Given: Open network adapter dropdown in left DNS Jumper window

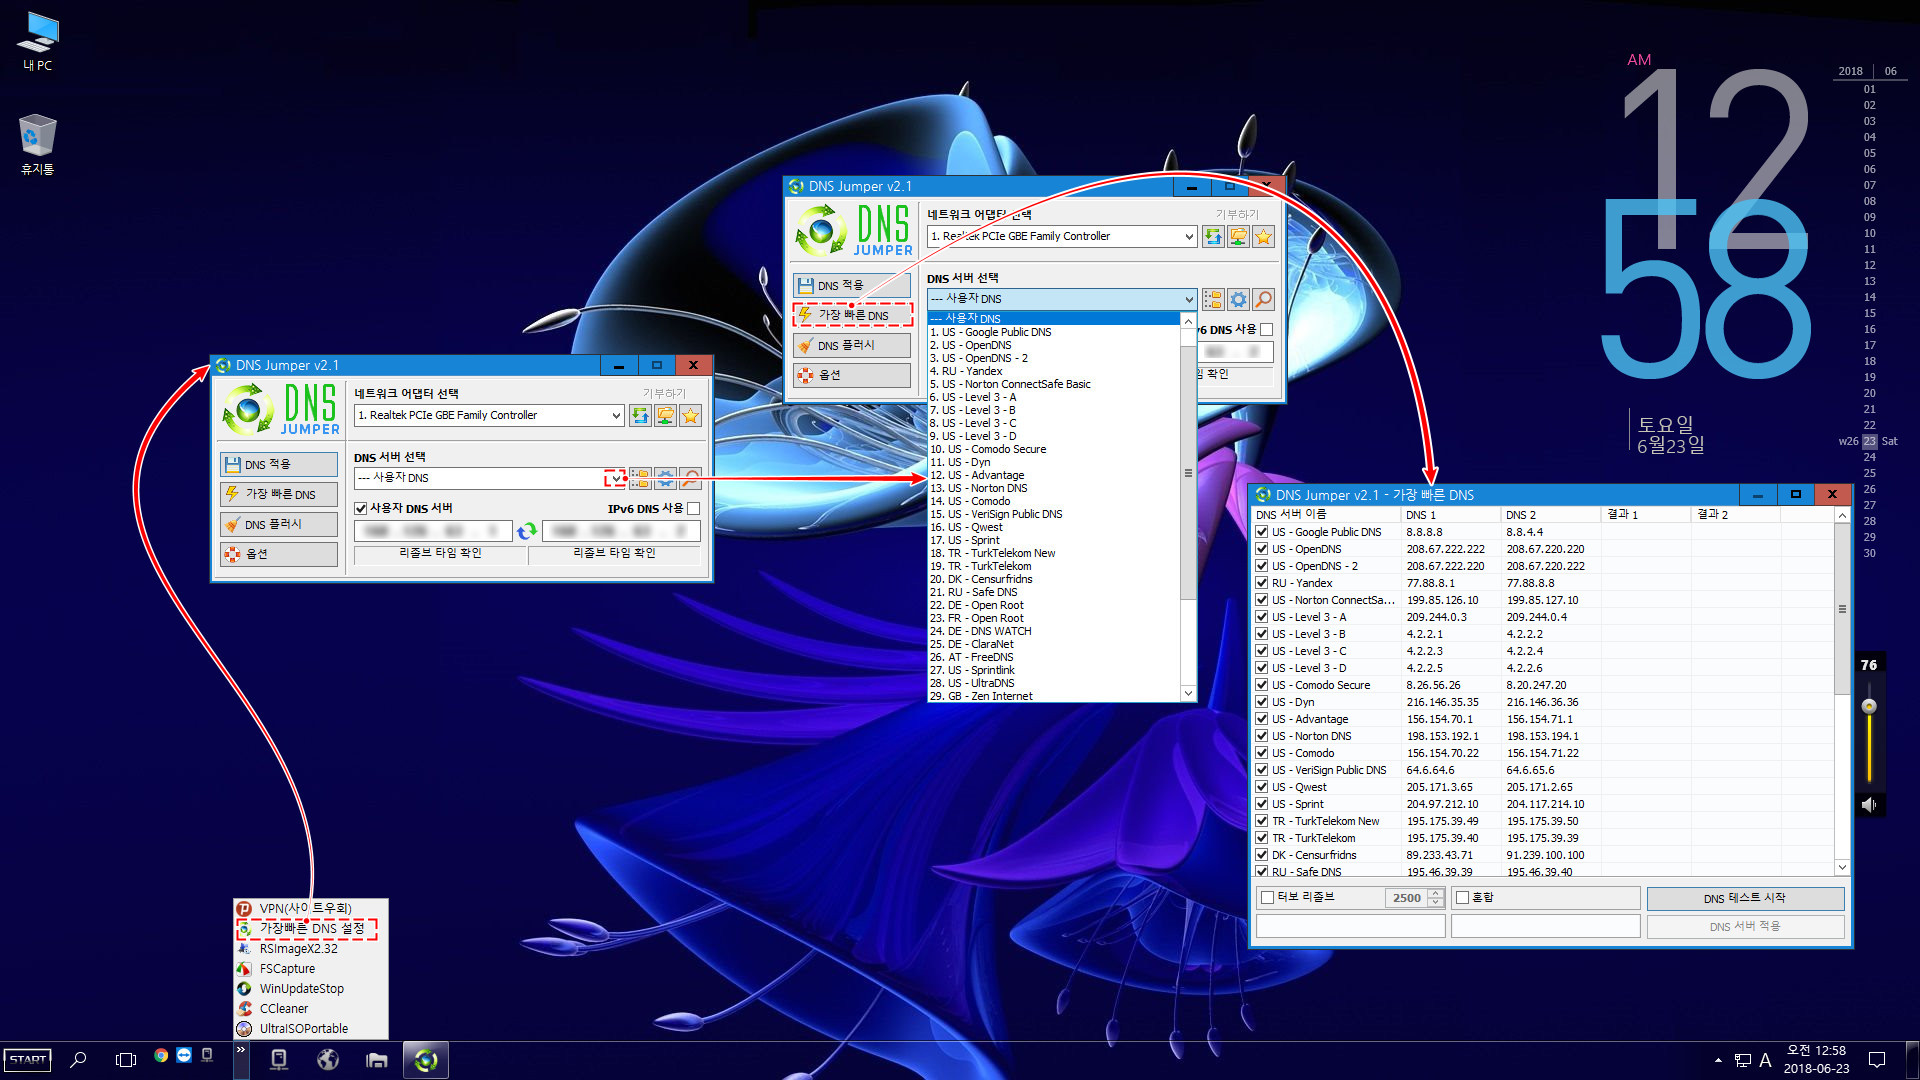Looking at the screenshot, I should tap(616, 416).
